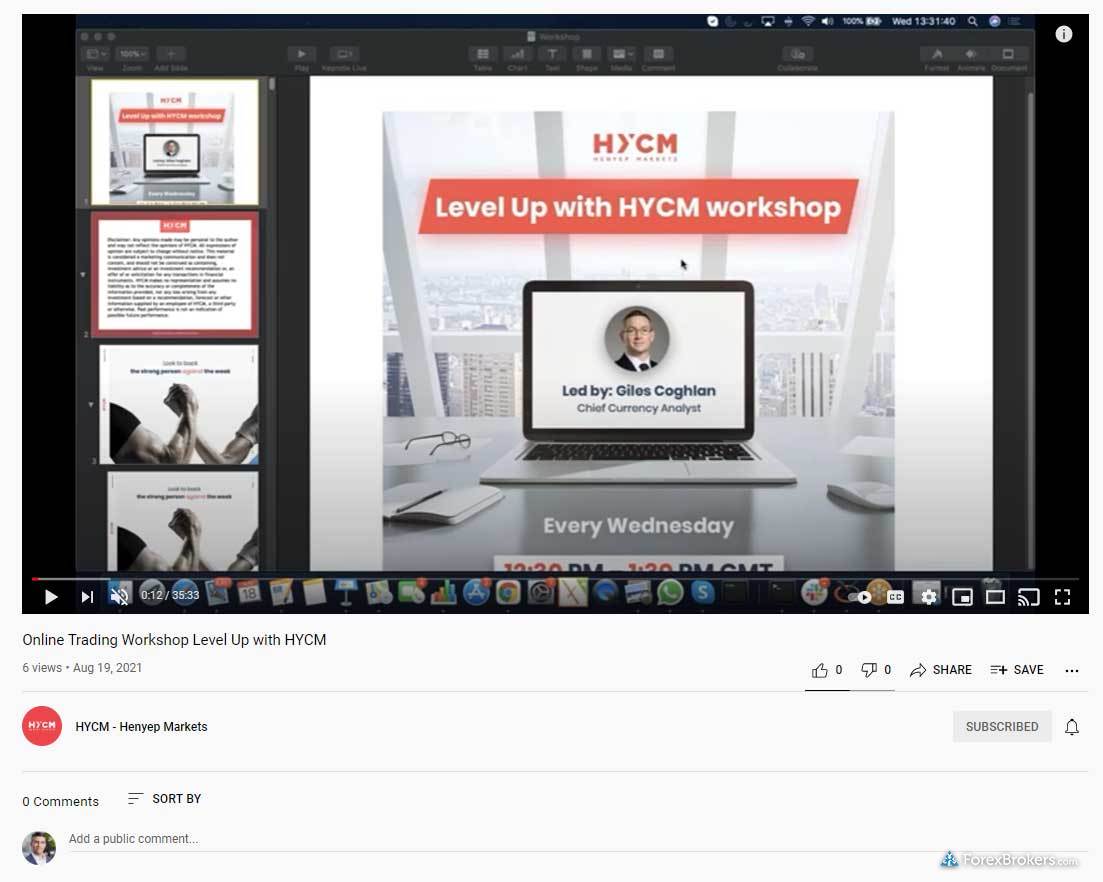
Task: Add a Comment in Keynote
Action: [x=658, y=54]
